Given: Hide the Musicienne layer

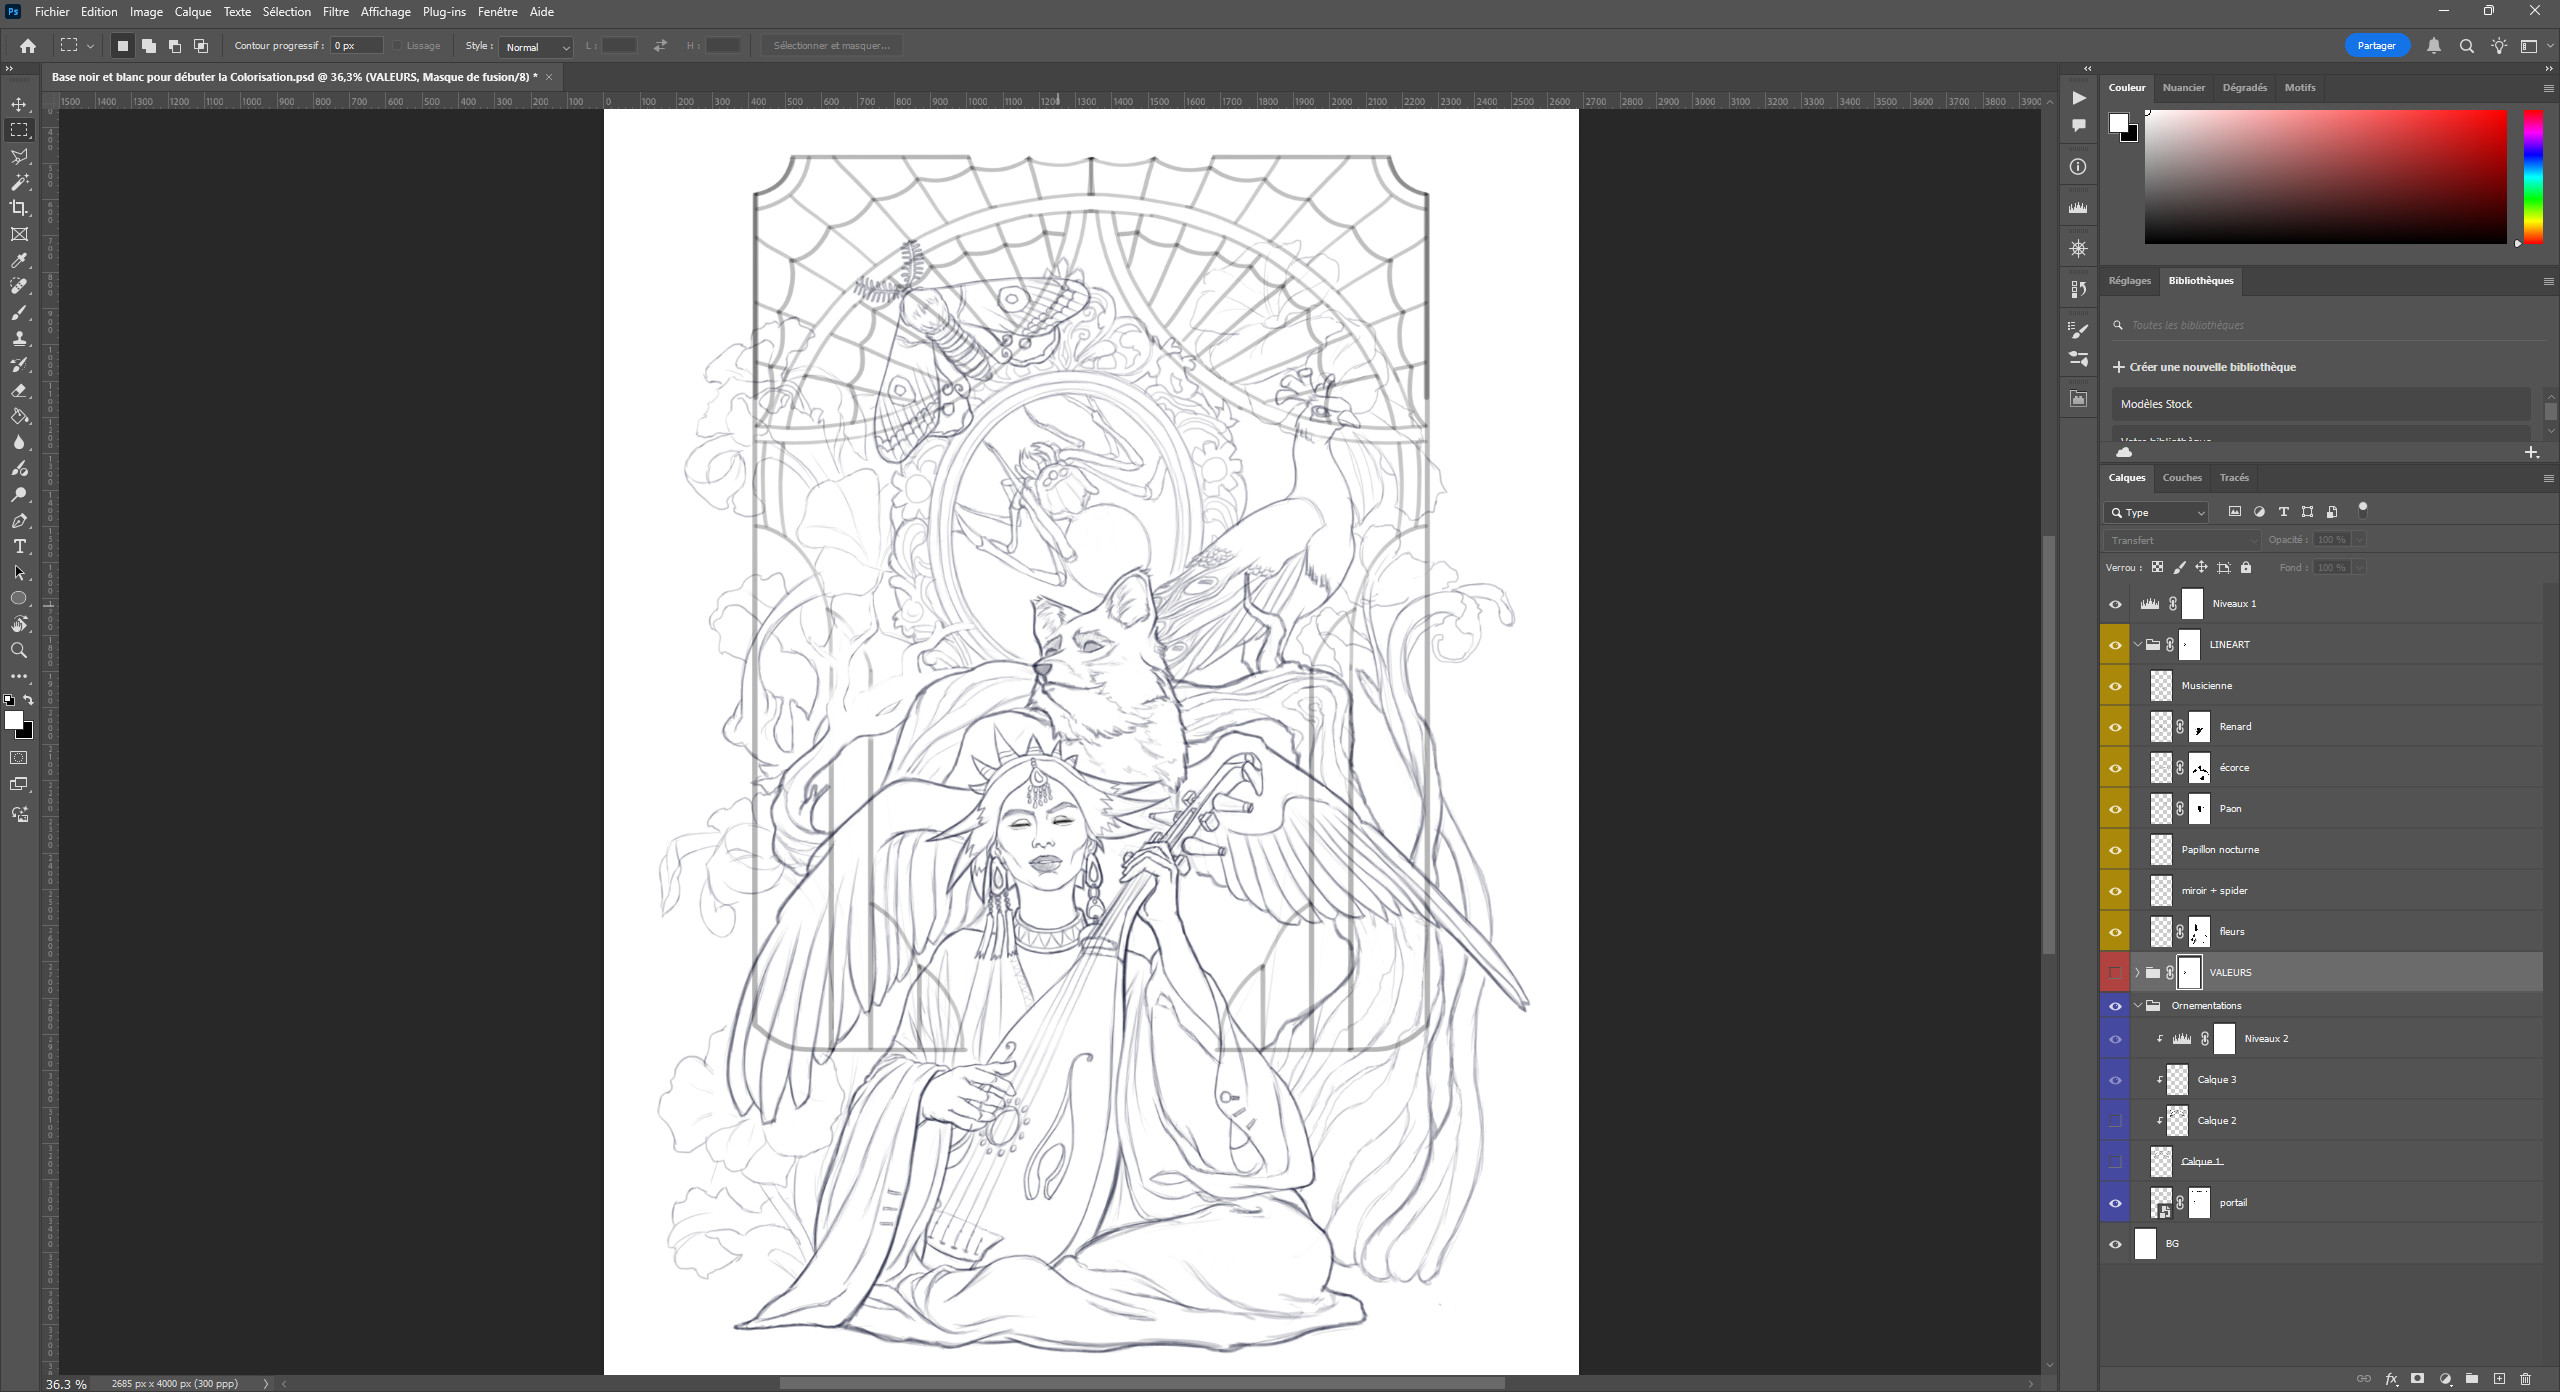Looking at the screenshot, I should [x=2114, y=686].
